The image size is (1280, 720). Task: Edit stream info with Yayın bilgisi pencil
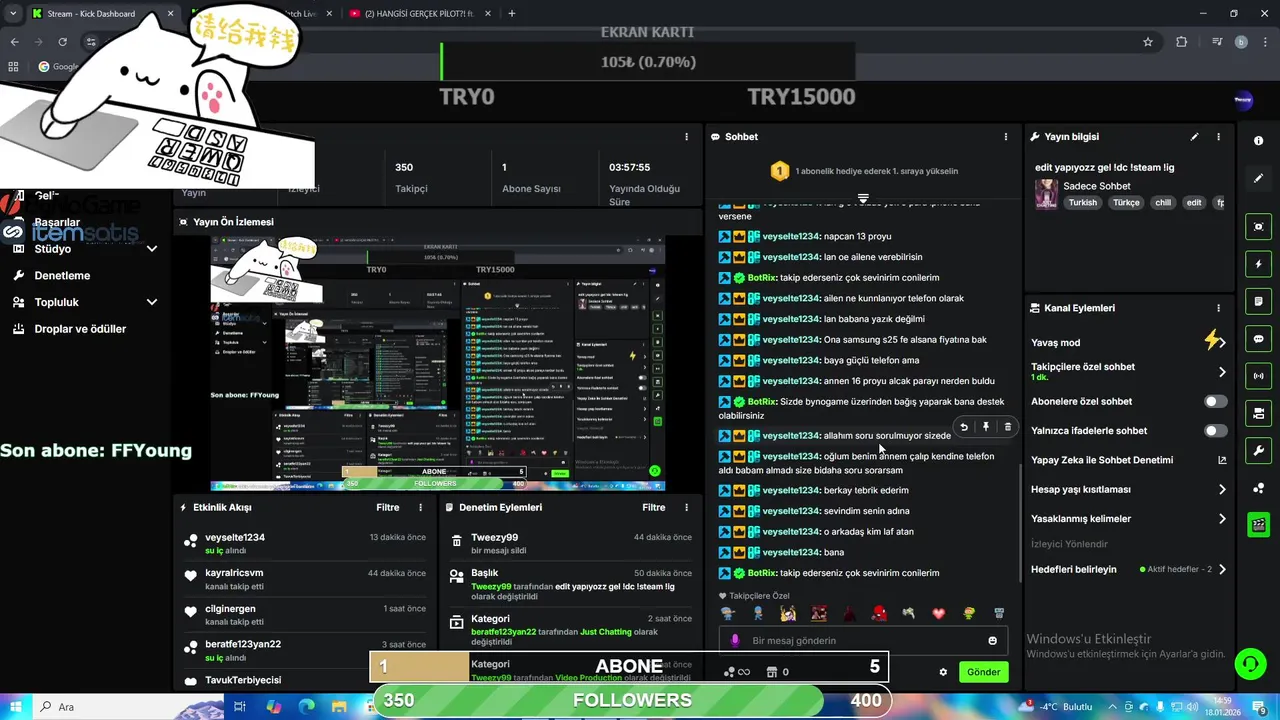[1194, 137]
